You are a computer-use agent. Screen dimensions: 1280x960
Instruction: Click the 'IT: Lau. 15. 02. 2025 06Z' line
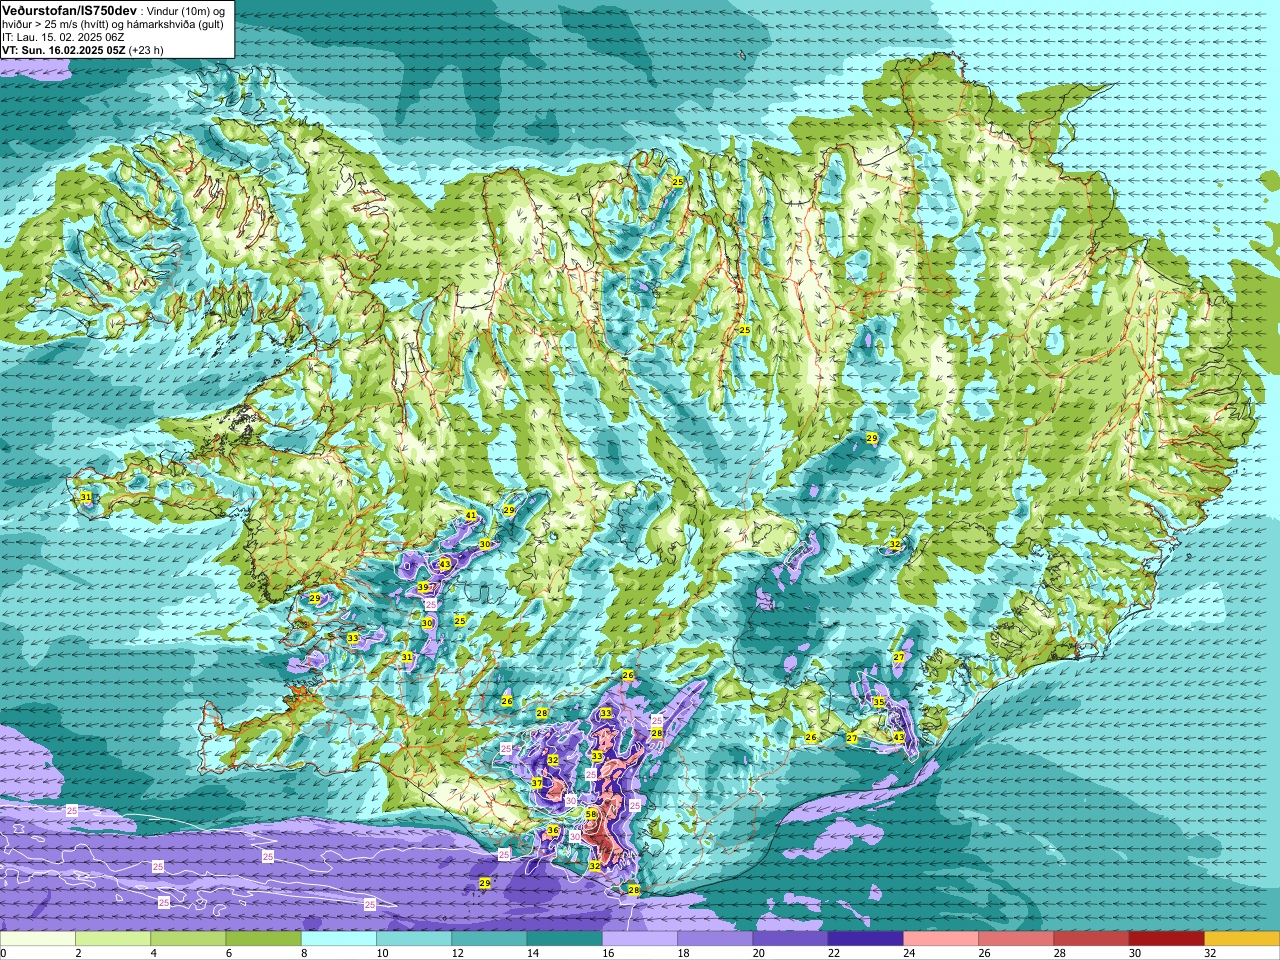(x=63, y=37)
